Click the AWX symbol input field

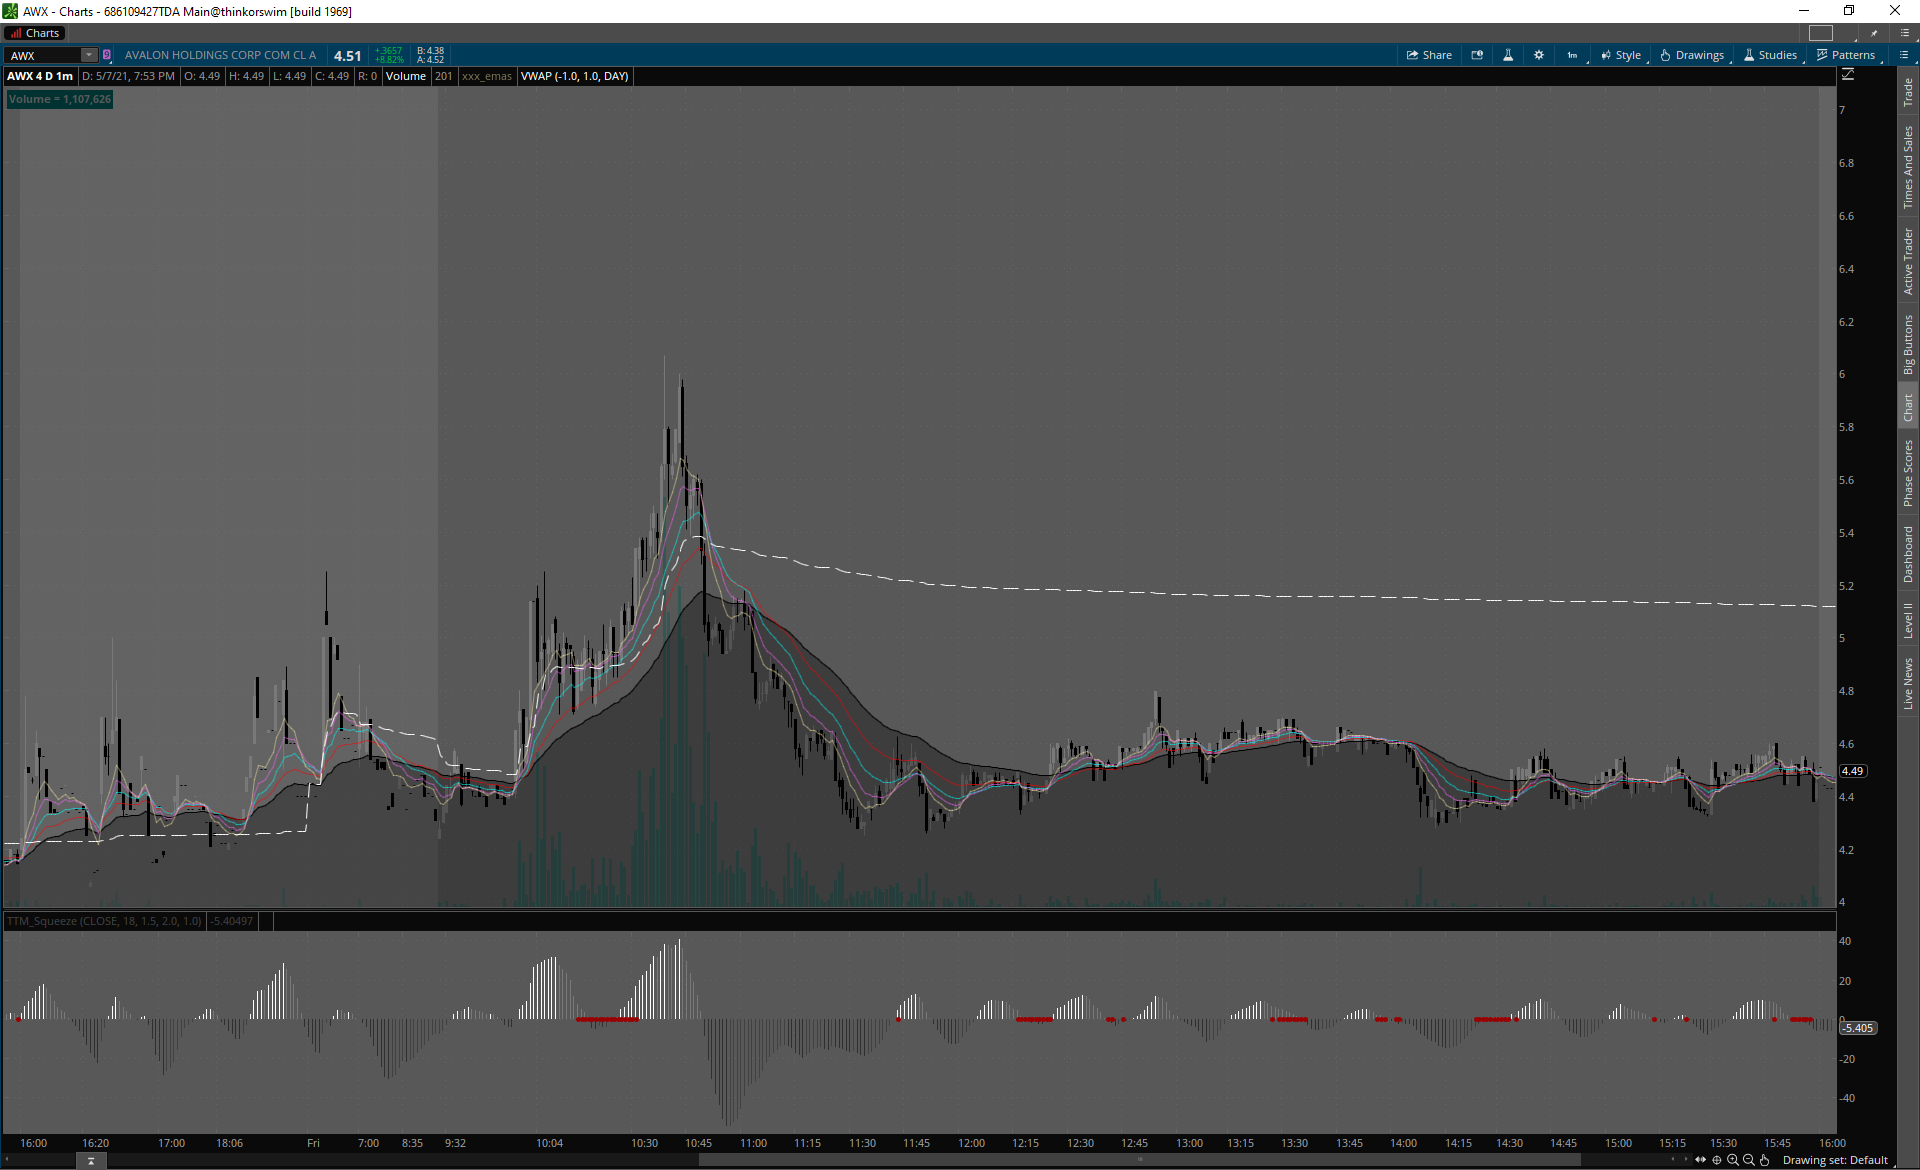click(45, 55)
